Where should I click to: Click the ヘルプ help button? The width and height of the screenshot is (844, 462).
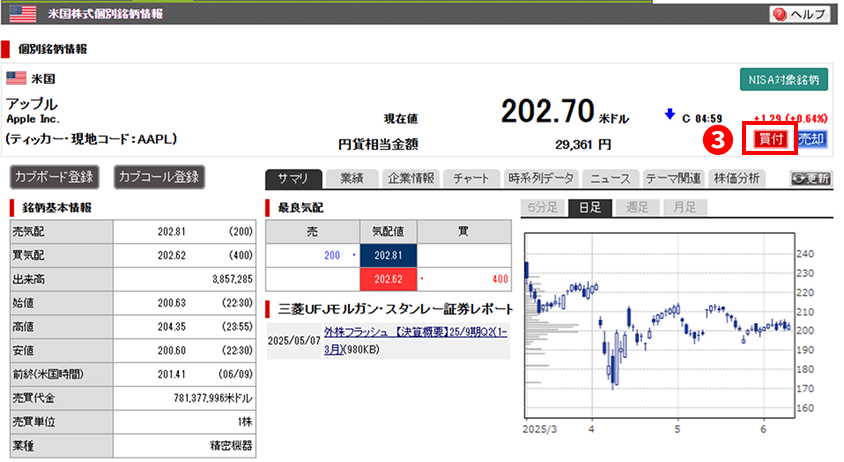(x=801, y=14)
